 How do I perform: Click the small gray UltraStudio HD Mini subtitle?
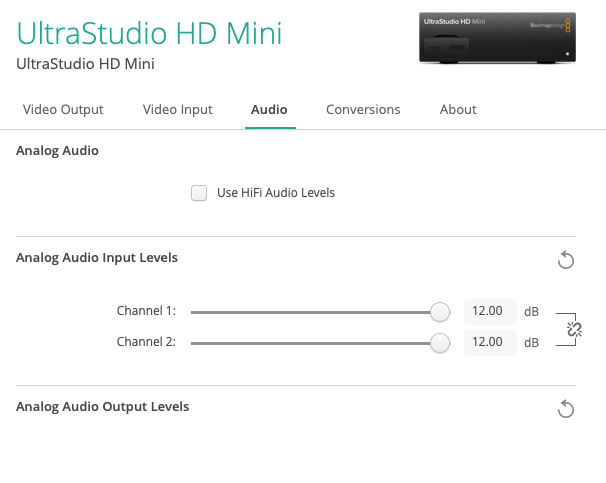point(85,64)
